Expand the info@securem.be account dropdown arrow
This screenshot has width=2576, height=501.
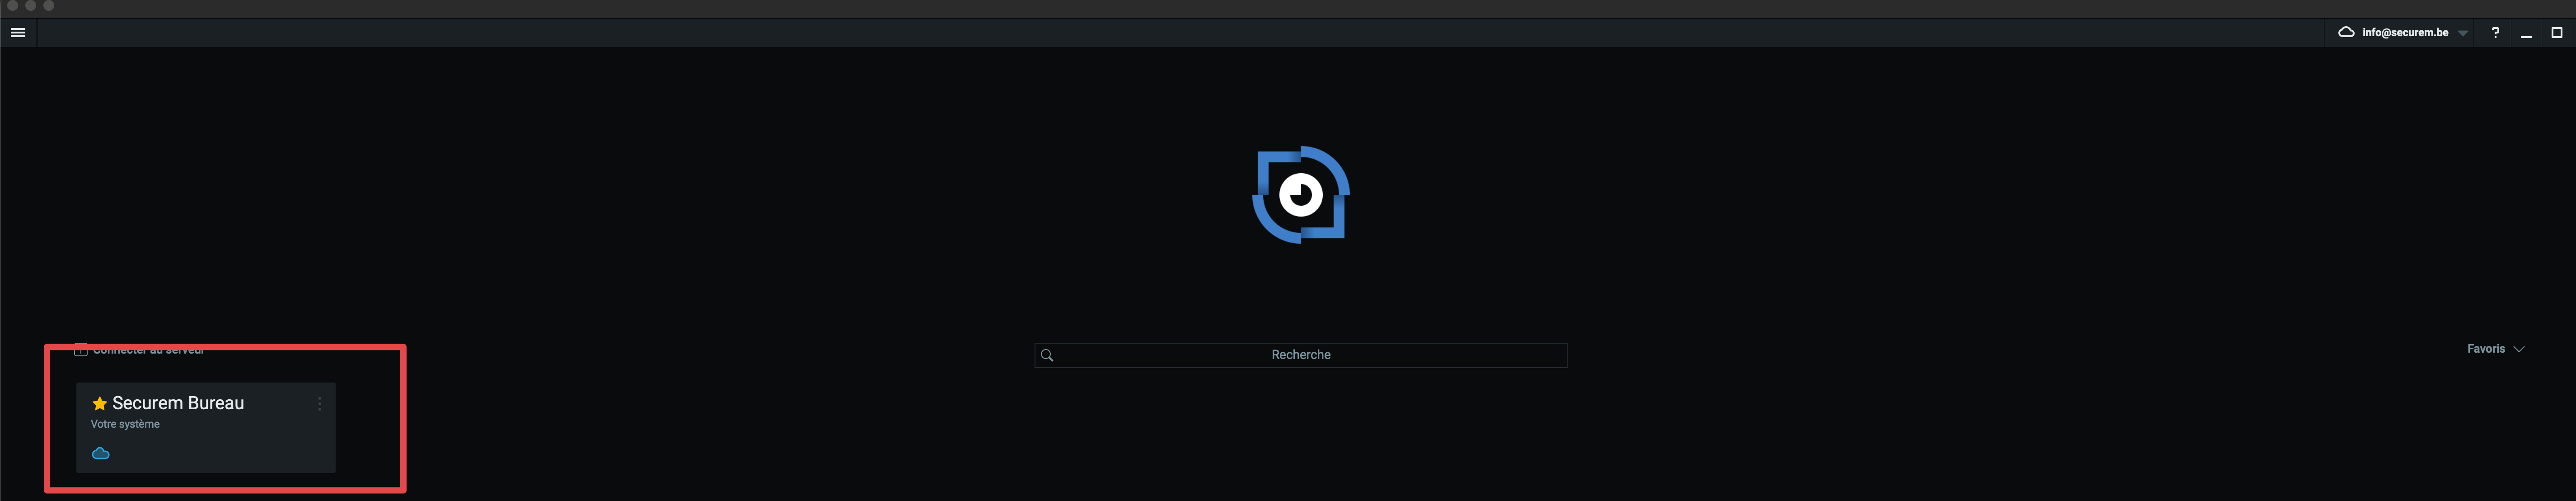[x=2463, y=34]
